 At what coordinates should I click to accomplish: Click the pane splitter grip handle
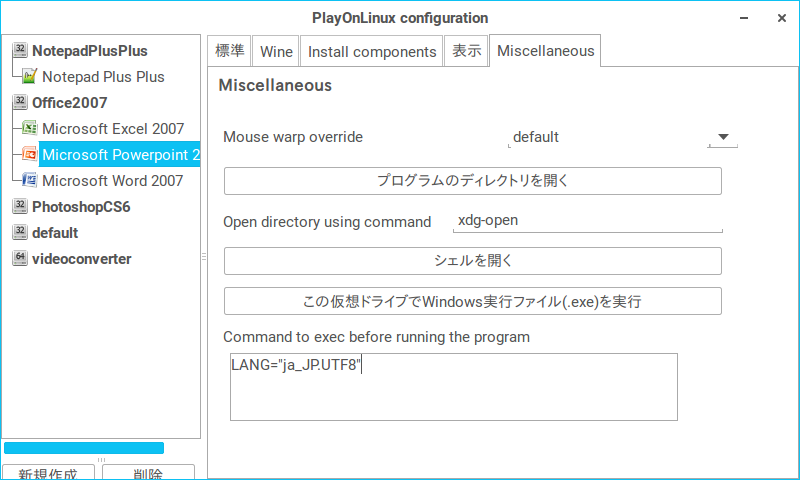click(x=204, y=257)
